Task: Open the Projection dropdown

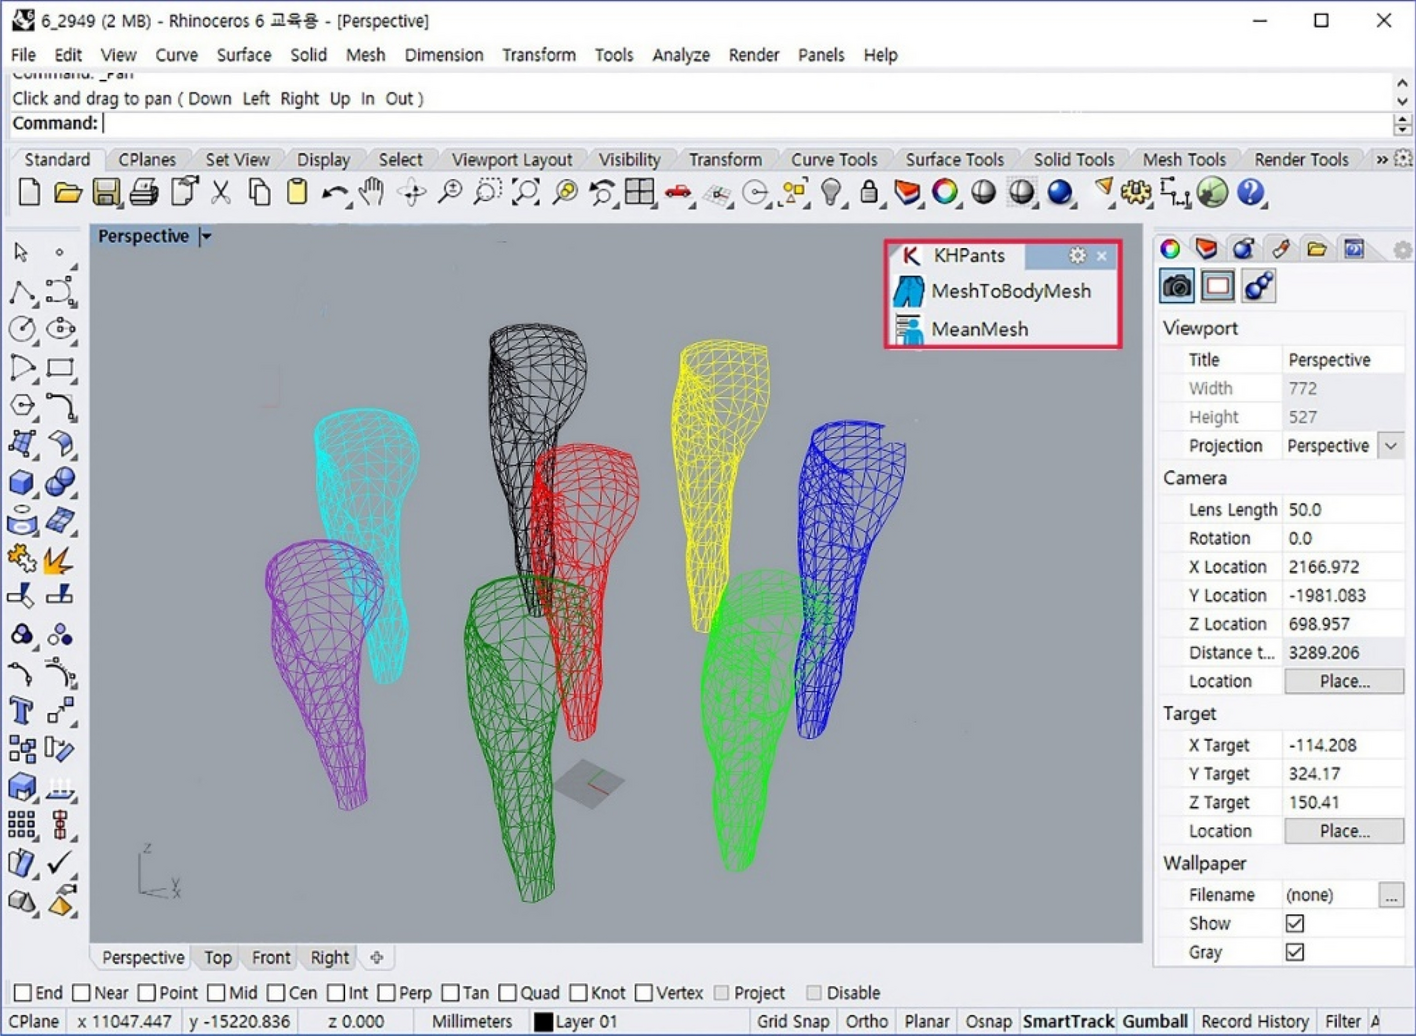Action: pyautogui.click(x=1391, y=446)
